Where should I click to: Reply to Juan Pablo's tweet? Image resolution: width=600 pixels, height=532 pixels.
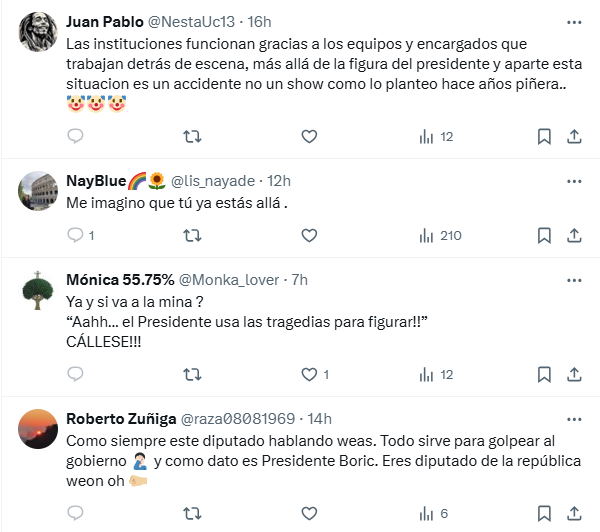75,137
